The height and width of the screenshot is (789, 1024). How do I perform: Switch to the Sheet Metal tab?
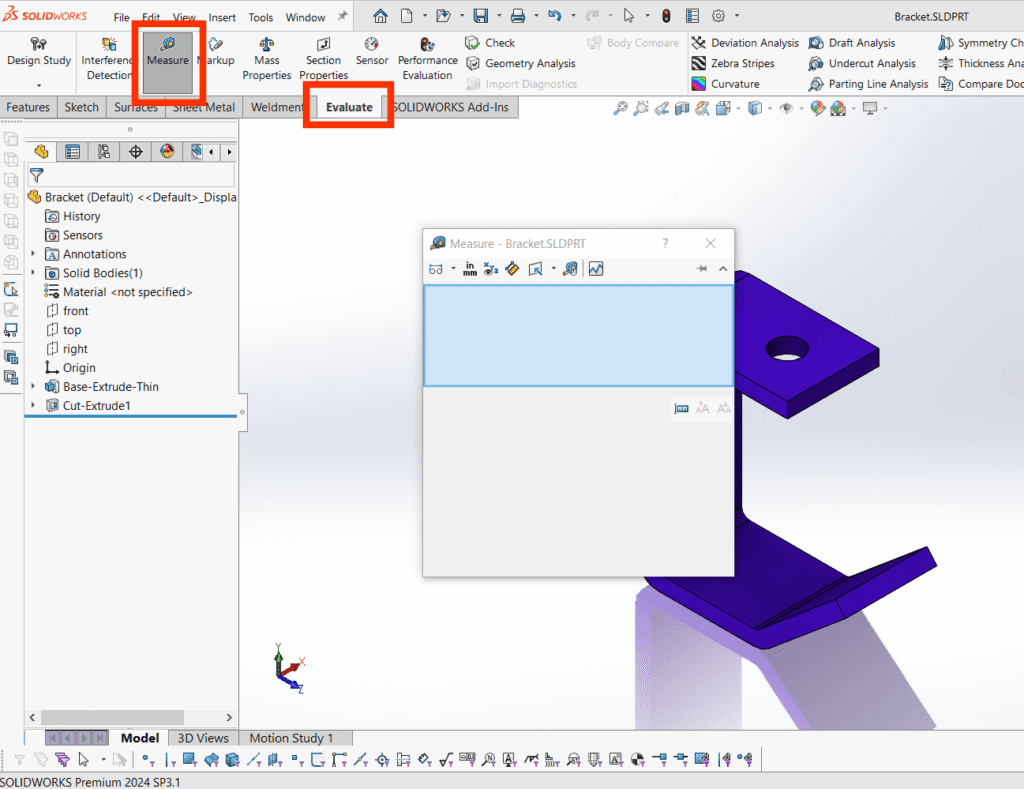click(203, 107)
